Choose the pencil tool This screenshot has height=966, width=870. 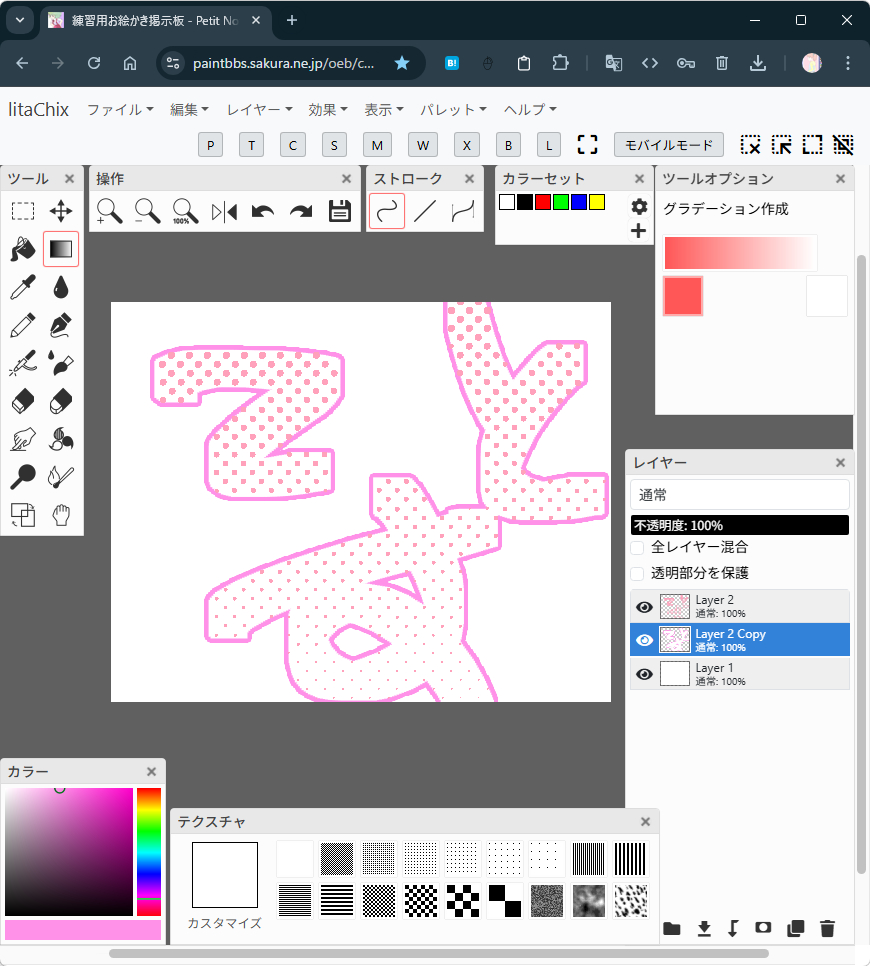(x=23, y=326)
